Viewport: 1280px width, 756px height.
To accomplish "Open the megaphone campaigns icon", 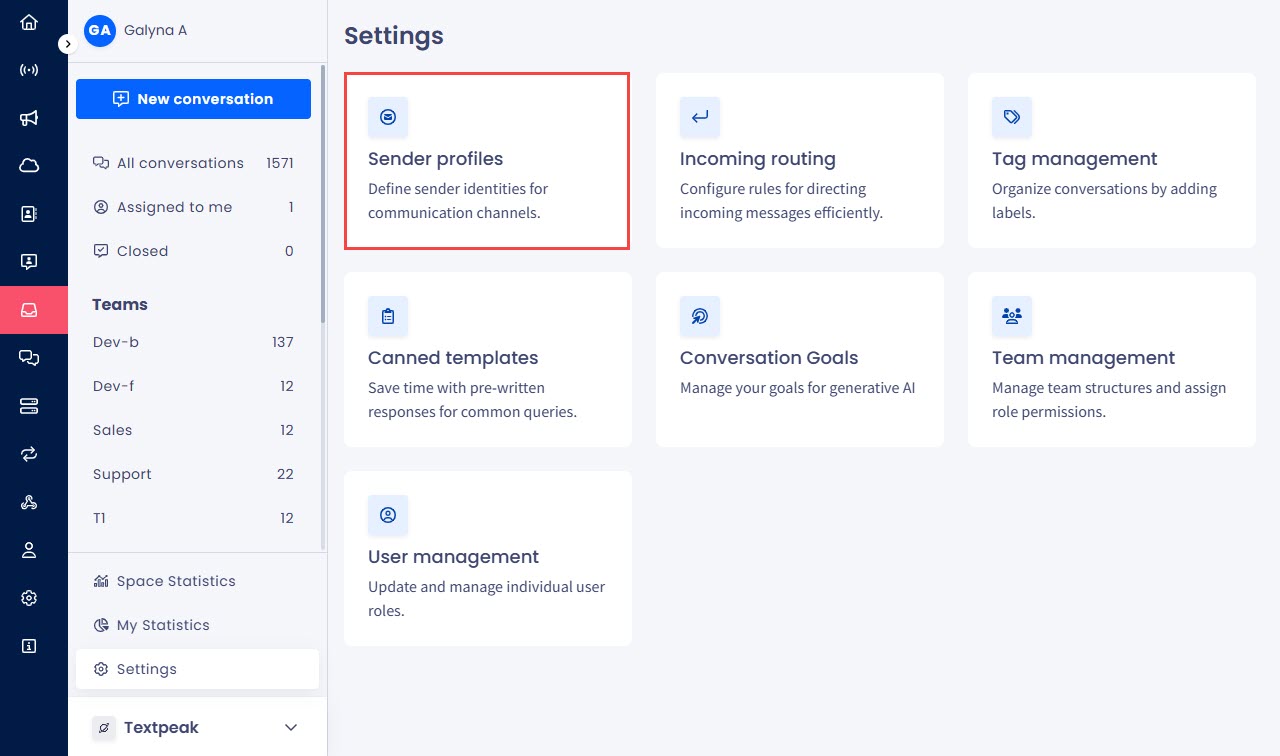I will (x=29, y=118).
